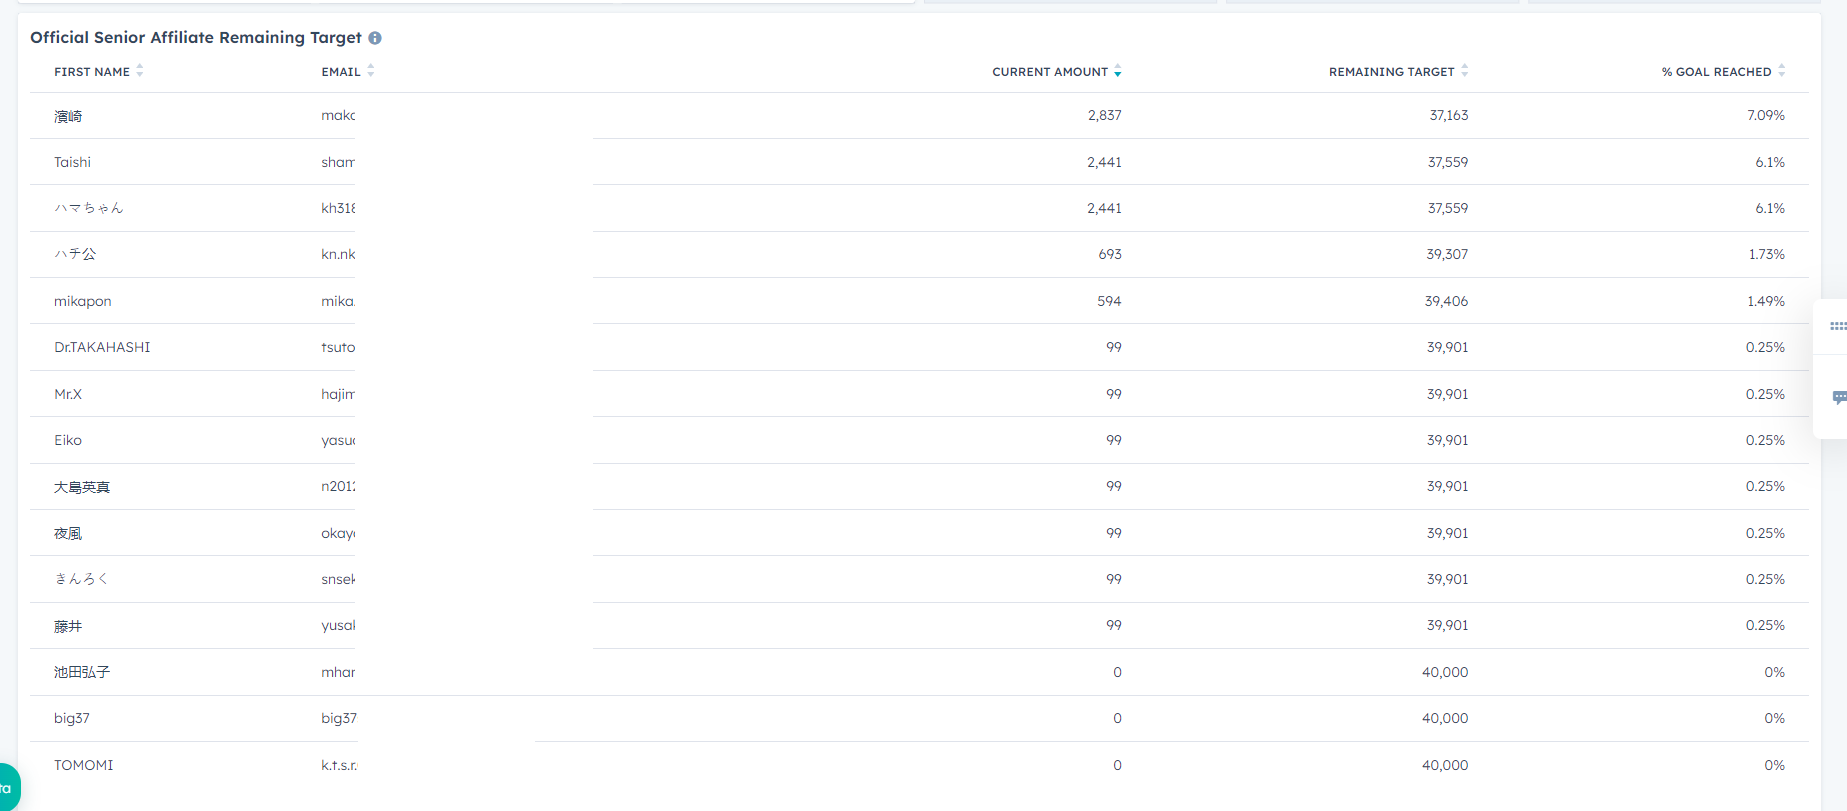Click TOMOMI's remaining target 40,000

[x=1445, y=765]
